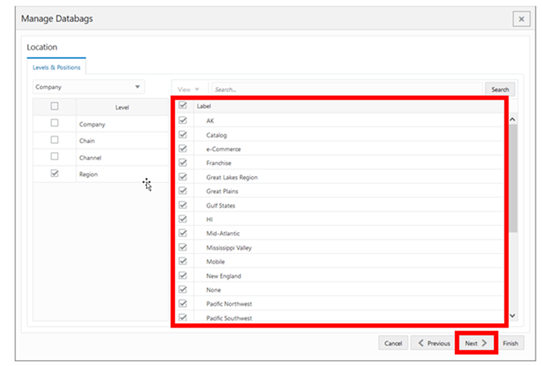Uncheck the Mobile position checkbox
542x366 pixels.
click(183, 261)
